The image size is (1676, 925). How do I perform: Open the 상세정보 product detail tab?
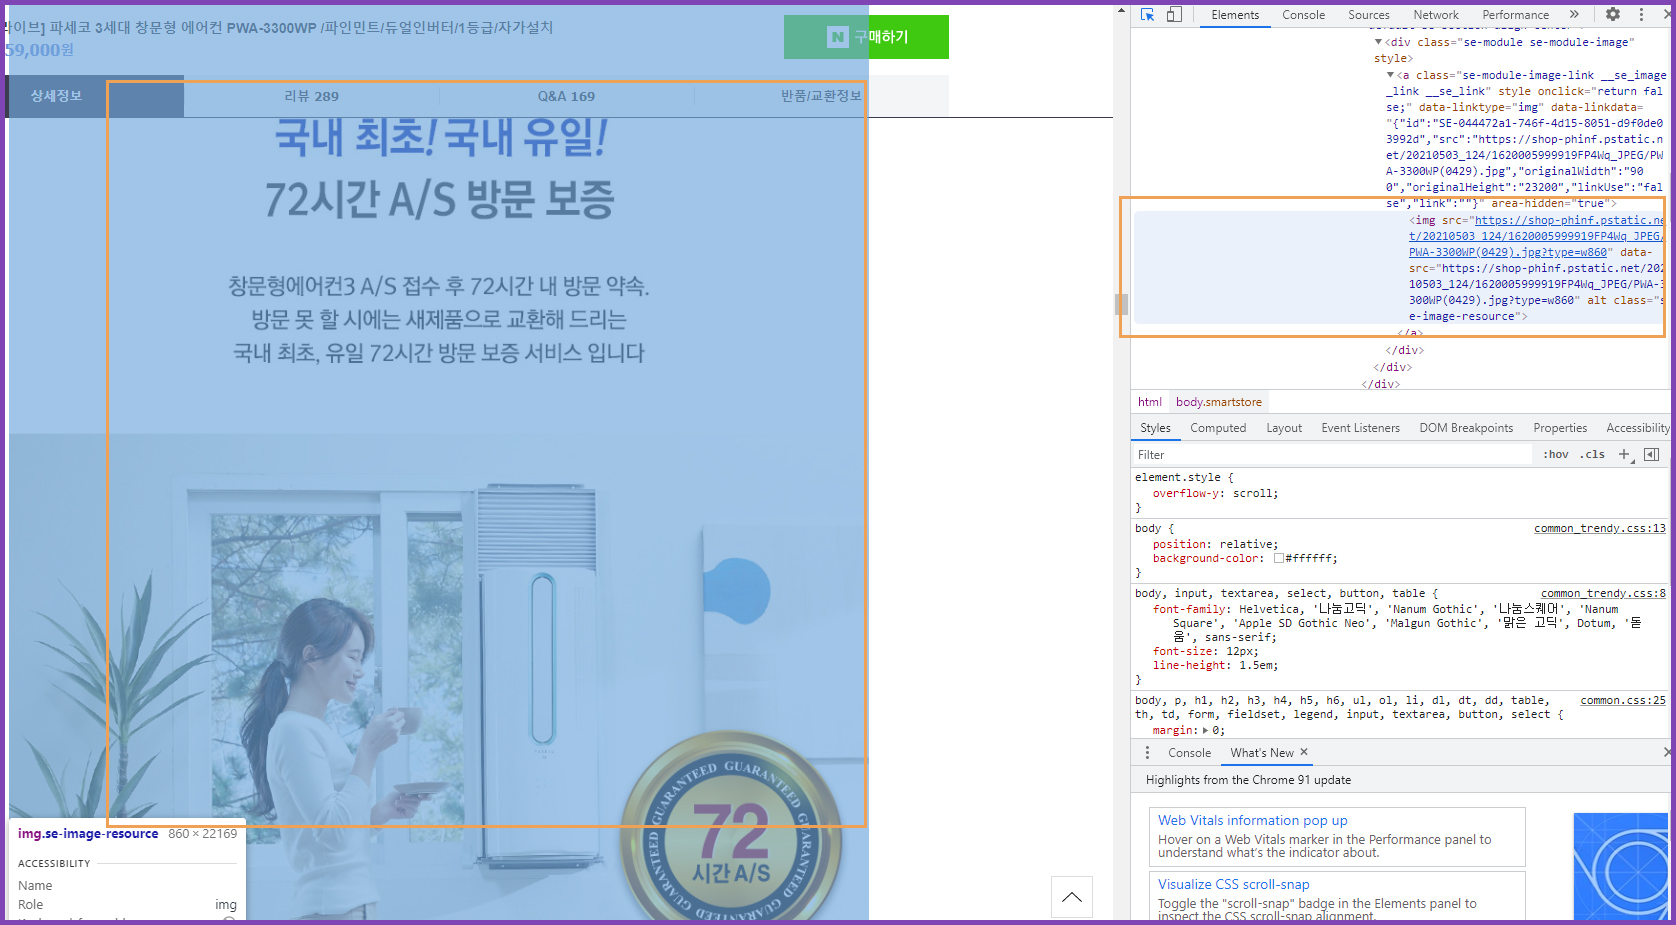tap(57, 96)
